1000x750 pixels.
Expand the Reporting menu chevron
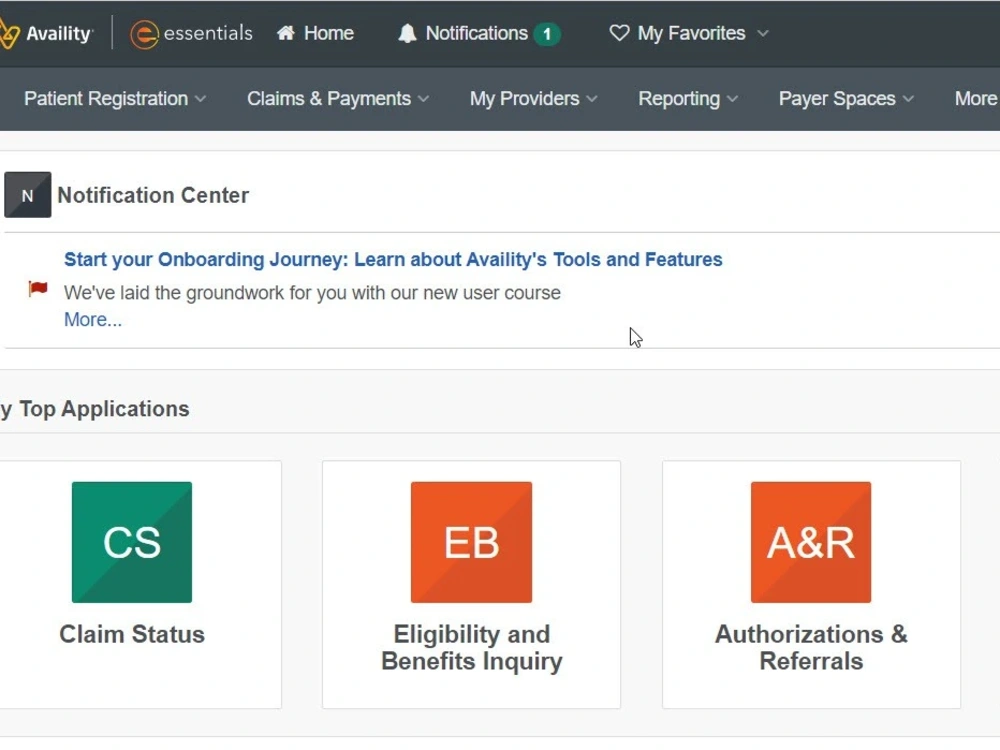(x=732, y=99)
